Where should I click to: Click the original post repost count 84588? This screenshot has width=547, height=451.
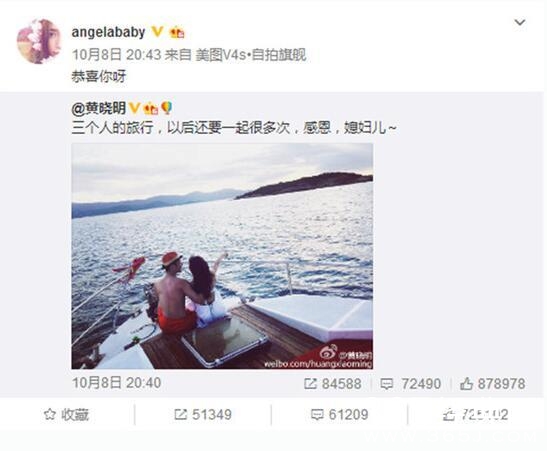click(x=332, y=384)
